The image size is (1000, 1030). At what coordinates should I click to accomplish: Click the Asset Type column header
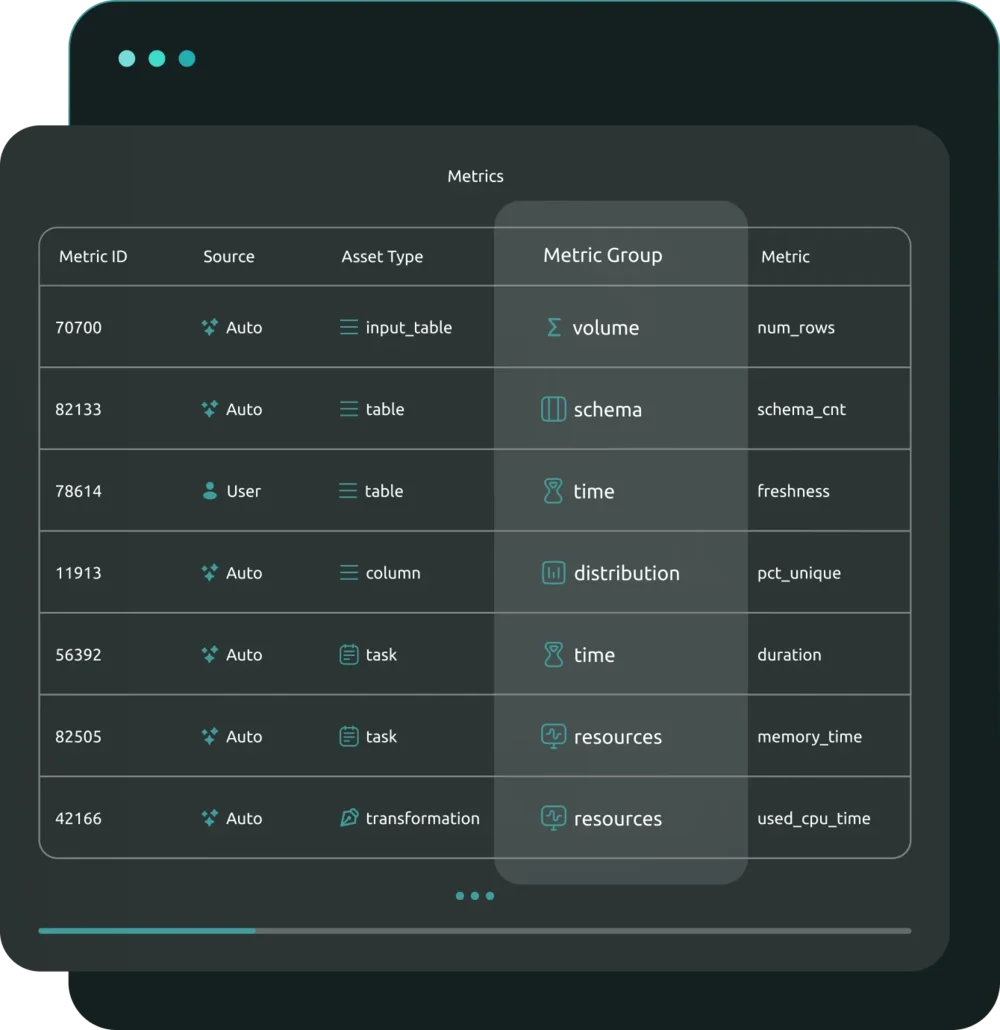pos(382,256)
